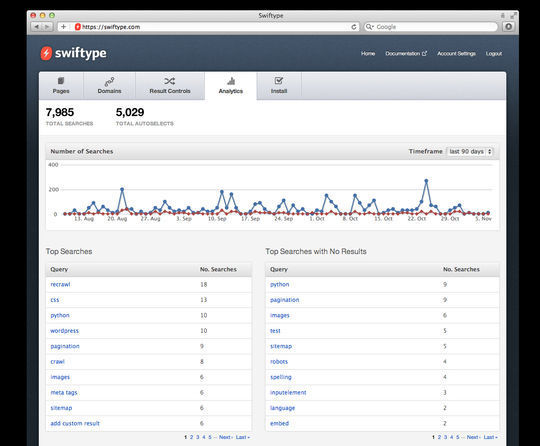Screen dimensions: 540x446
Task: Click the 7,985 total searches figure
Action: pyautogui.click(x=60, y=112)
